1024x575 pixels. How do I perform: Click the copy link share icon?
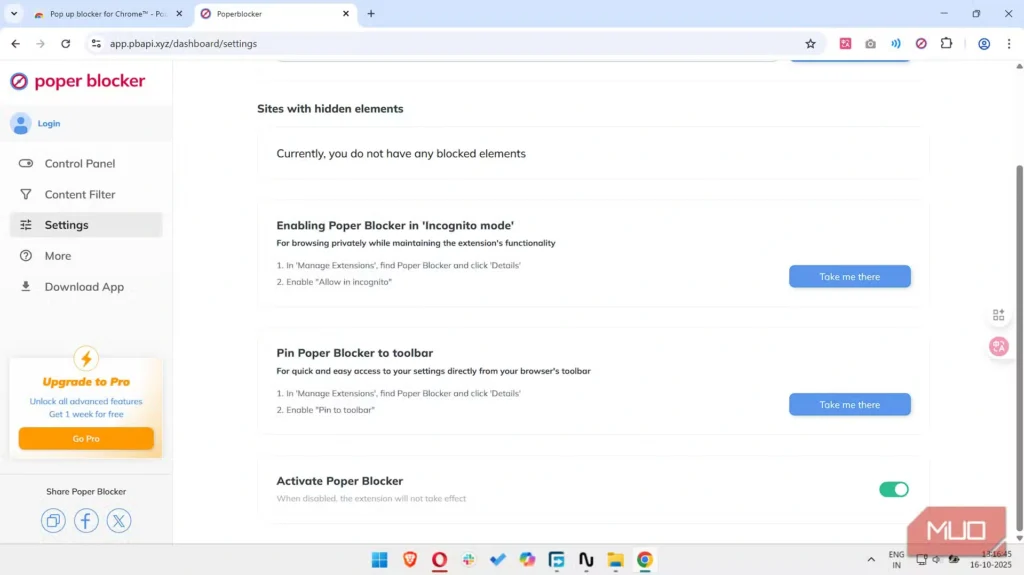click(x=53, y=521)
